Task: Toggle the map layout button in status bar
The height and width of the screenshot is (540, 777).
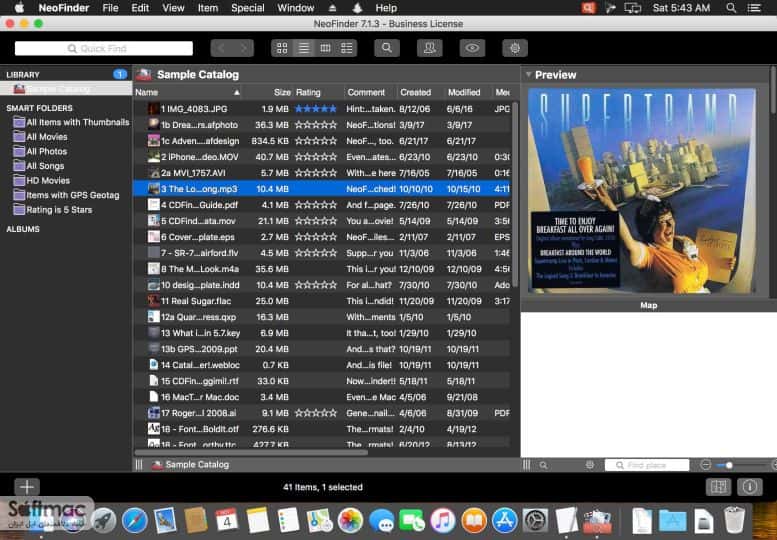Action: (719, 487)
